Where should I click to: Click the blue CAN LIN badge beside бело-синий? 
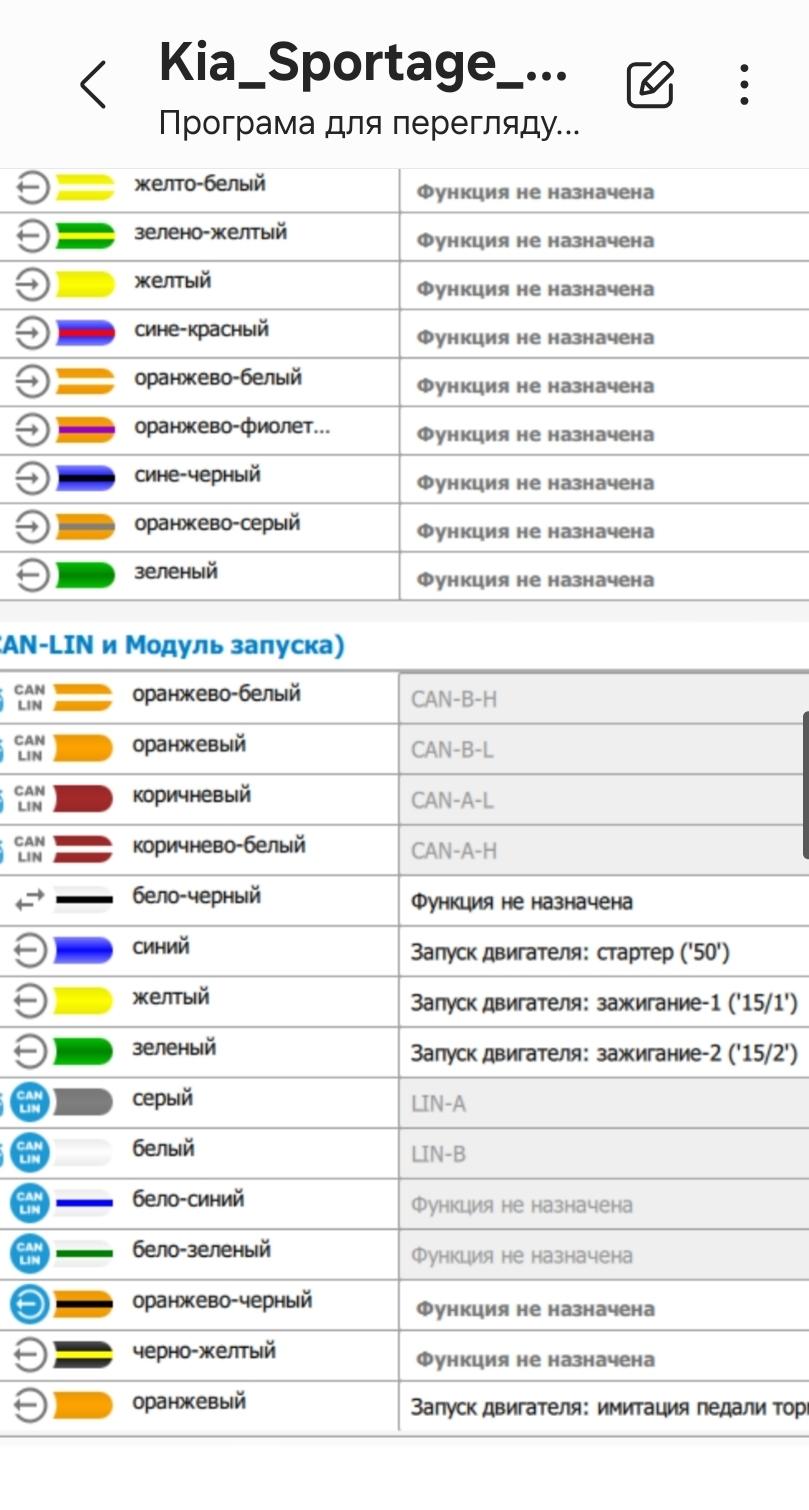coord(30,1203)
